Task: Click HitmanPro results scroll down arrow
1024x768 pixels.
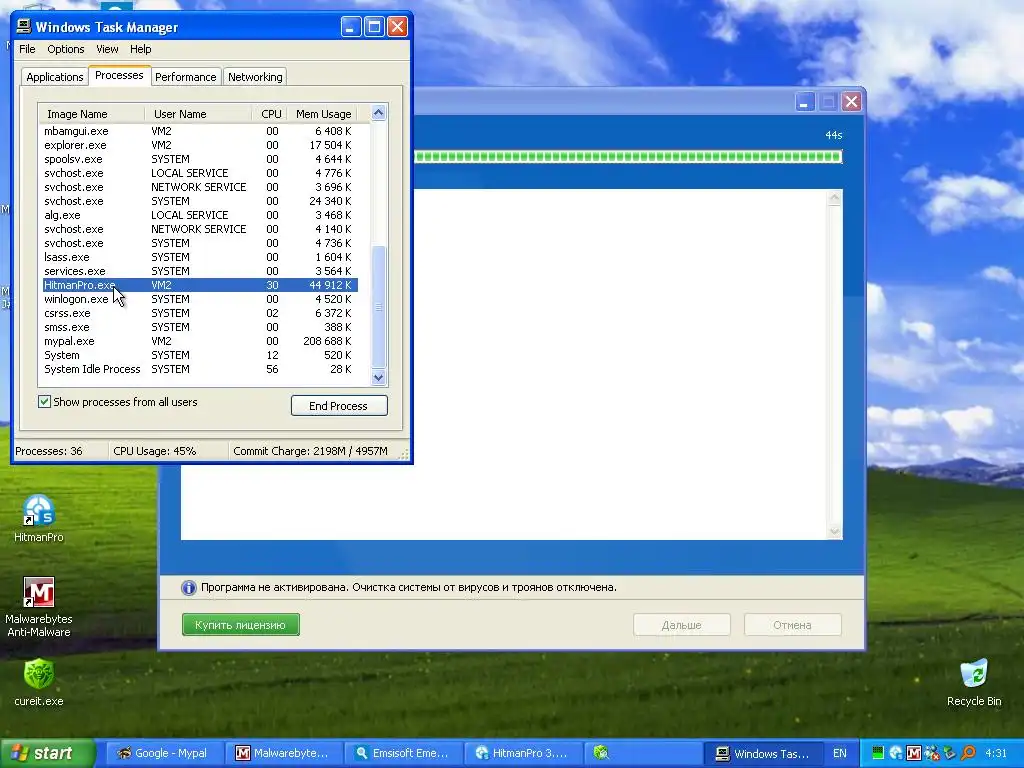Action: (x=835, y=532)
